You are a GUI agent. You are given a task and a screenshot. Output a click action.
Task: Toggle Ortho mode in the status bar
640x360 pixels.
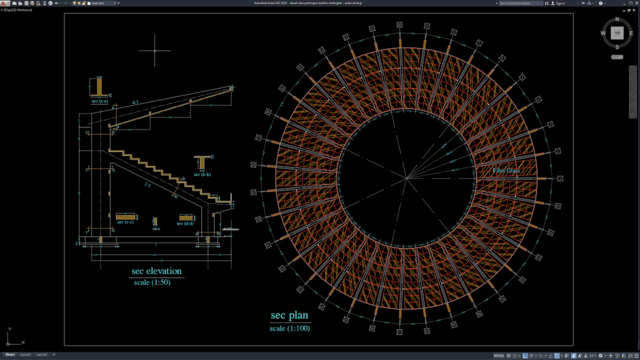(x=525, y=356)
